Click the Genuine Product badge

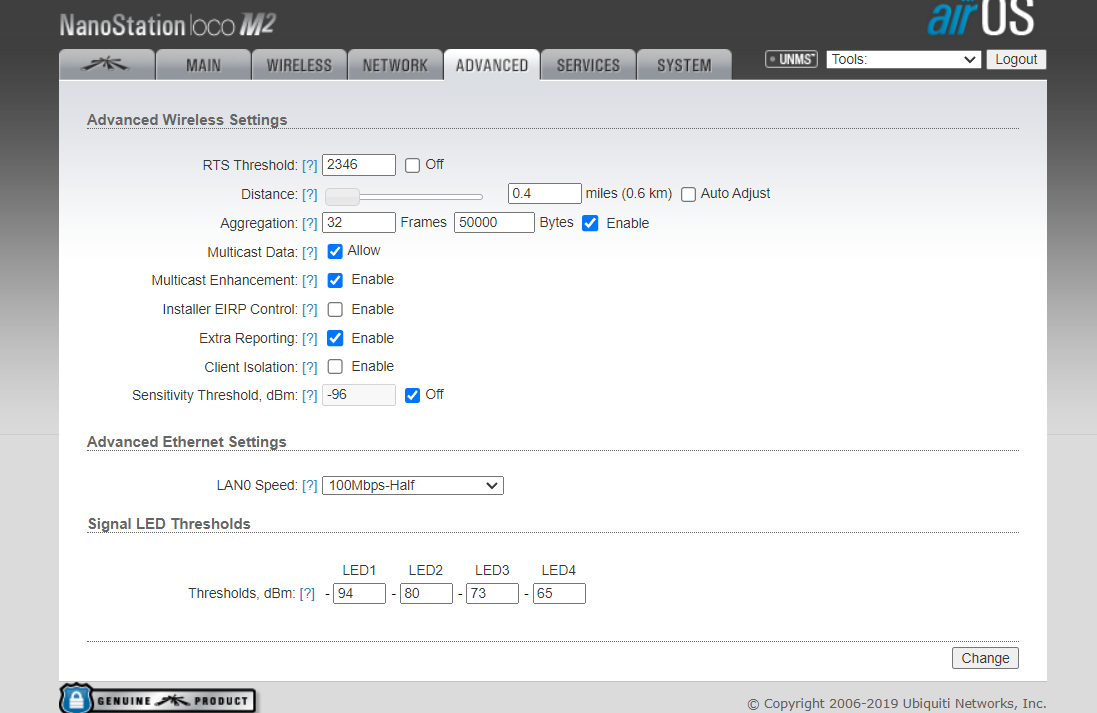(158, 700)
